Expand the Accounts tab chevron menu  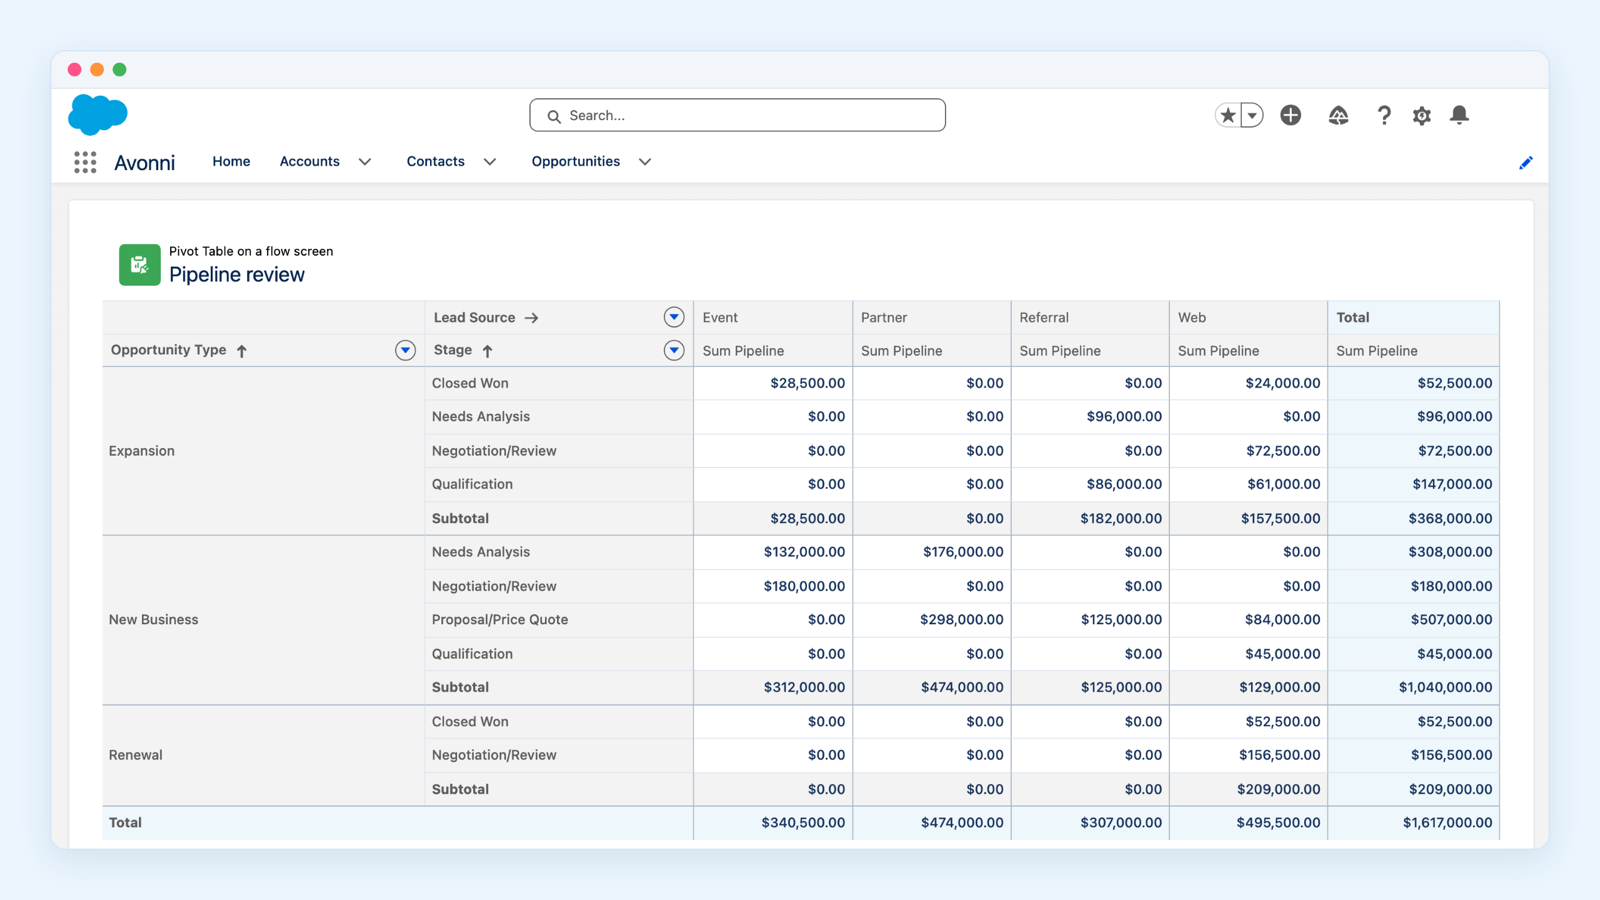365,162
